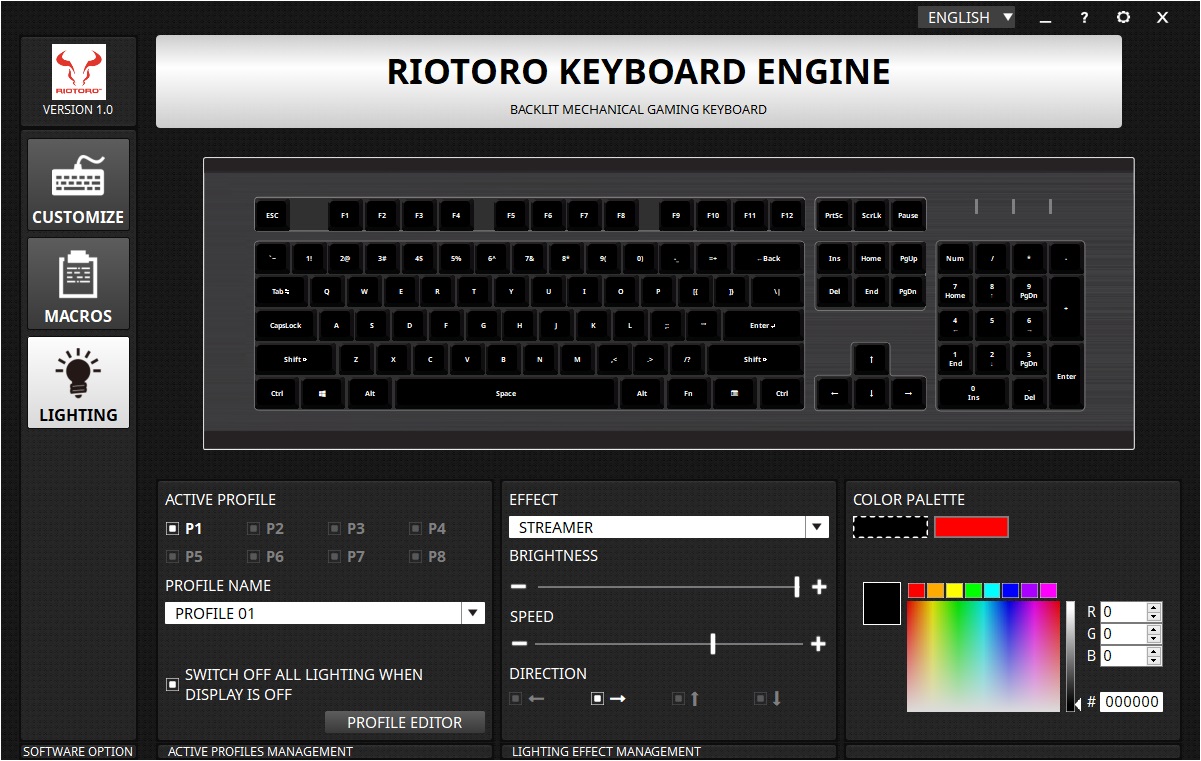1201x761 pixels.
Task: Open the Customize keyboard section
Action: (x=78, y=185)
